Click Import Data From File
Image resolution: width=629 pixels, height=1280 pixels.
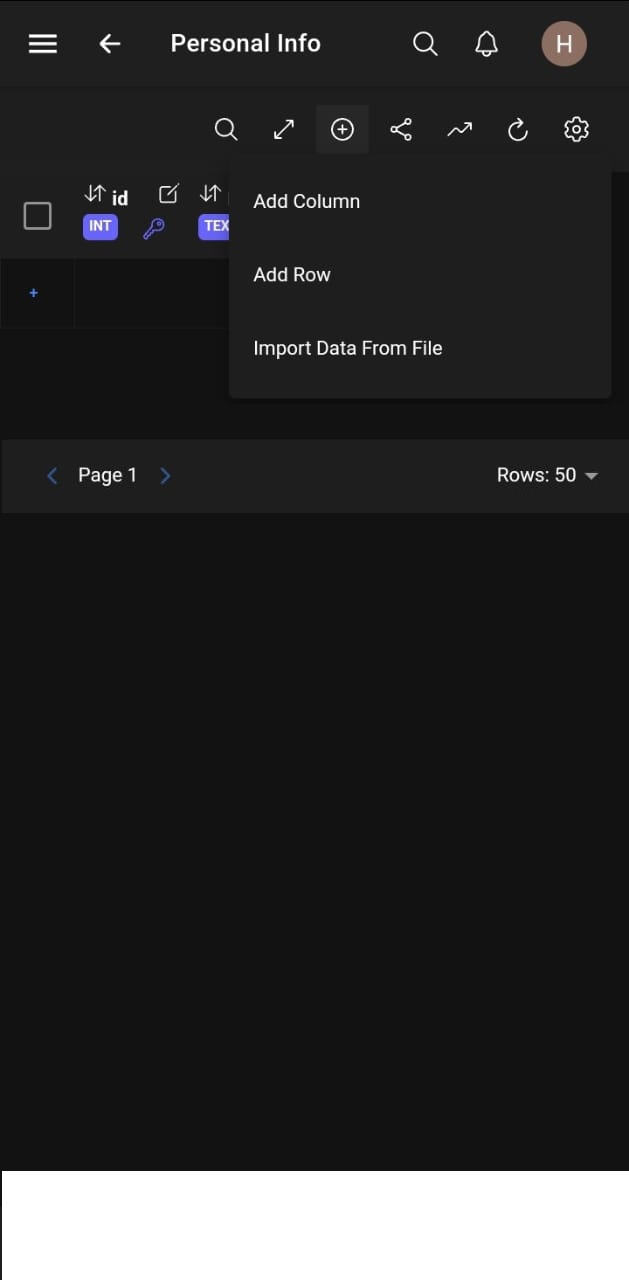coord(348,348)
